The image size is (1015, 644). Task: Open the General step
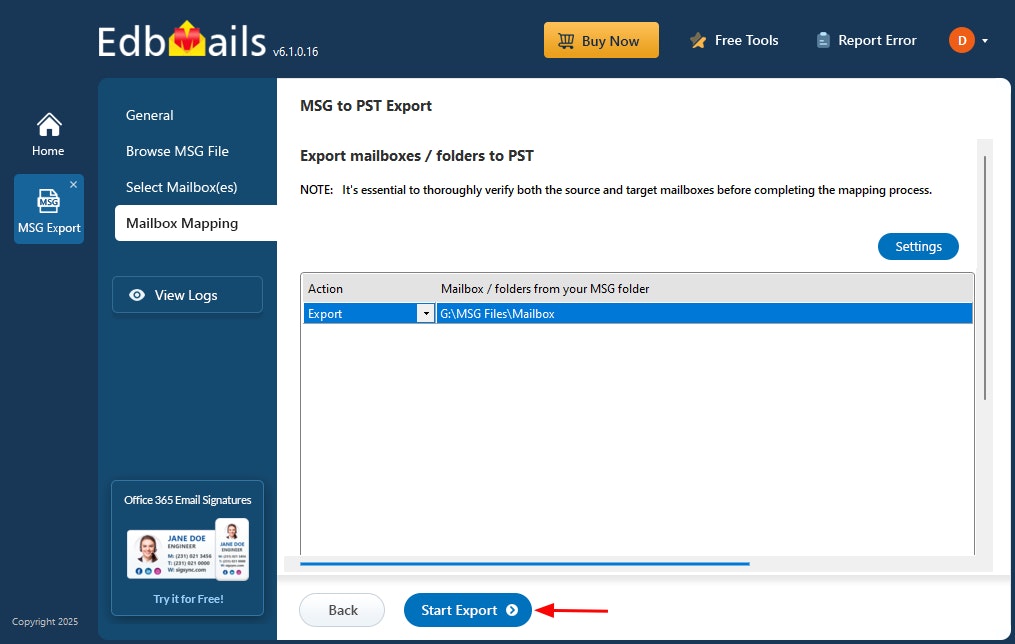click(150, 115)
